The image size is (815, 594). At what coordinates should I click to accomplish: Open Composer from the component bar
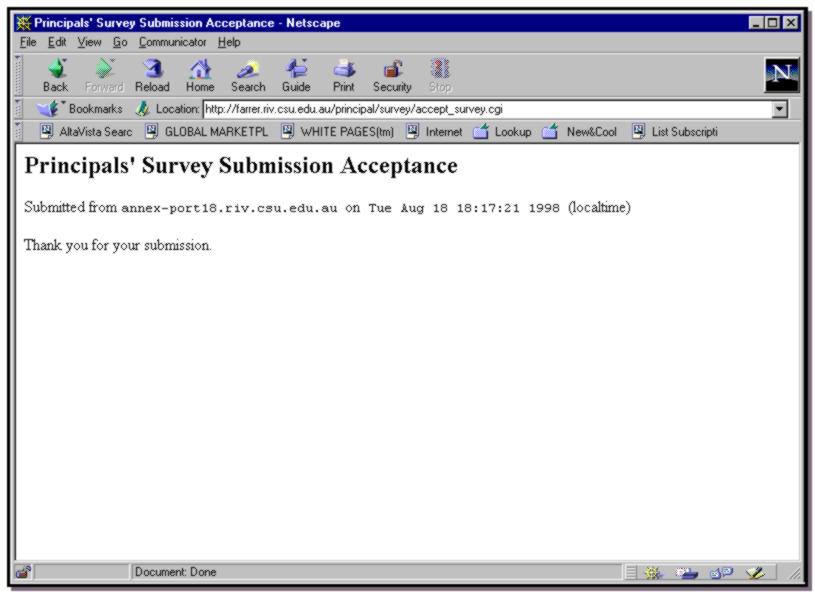pos(755,573)
